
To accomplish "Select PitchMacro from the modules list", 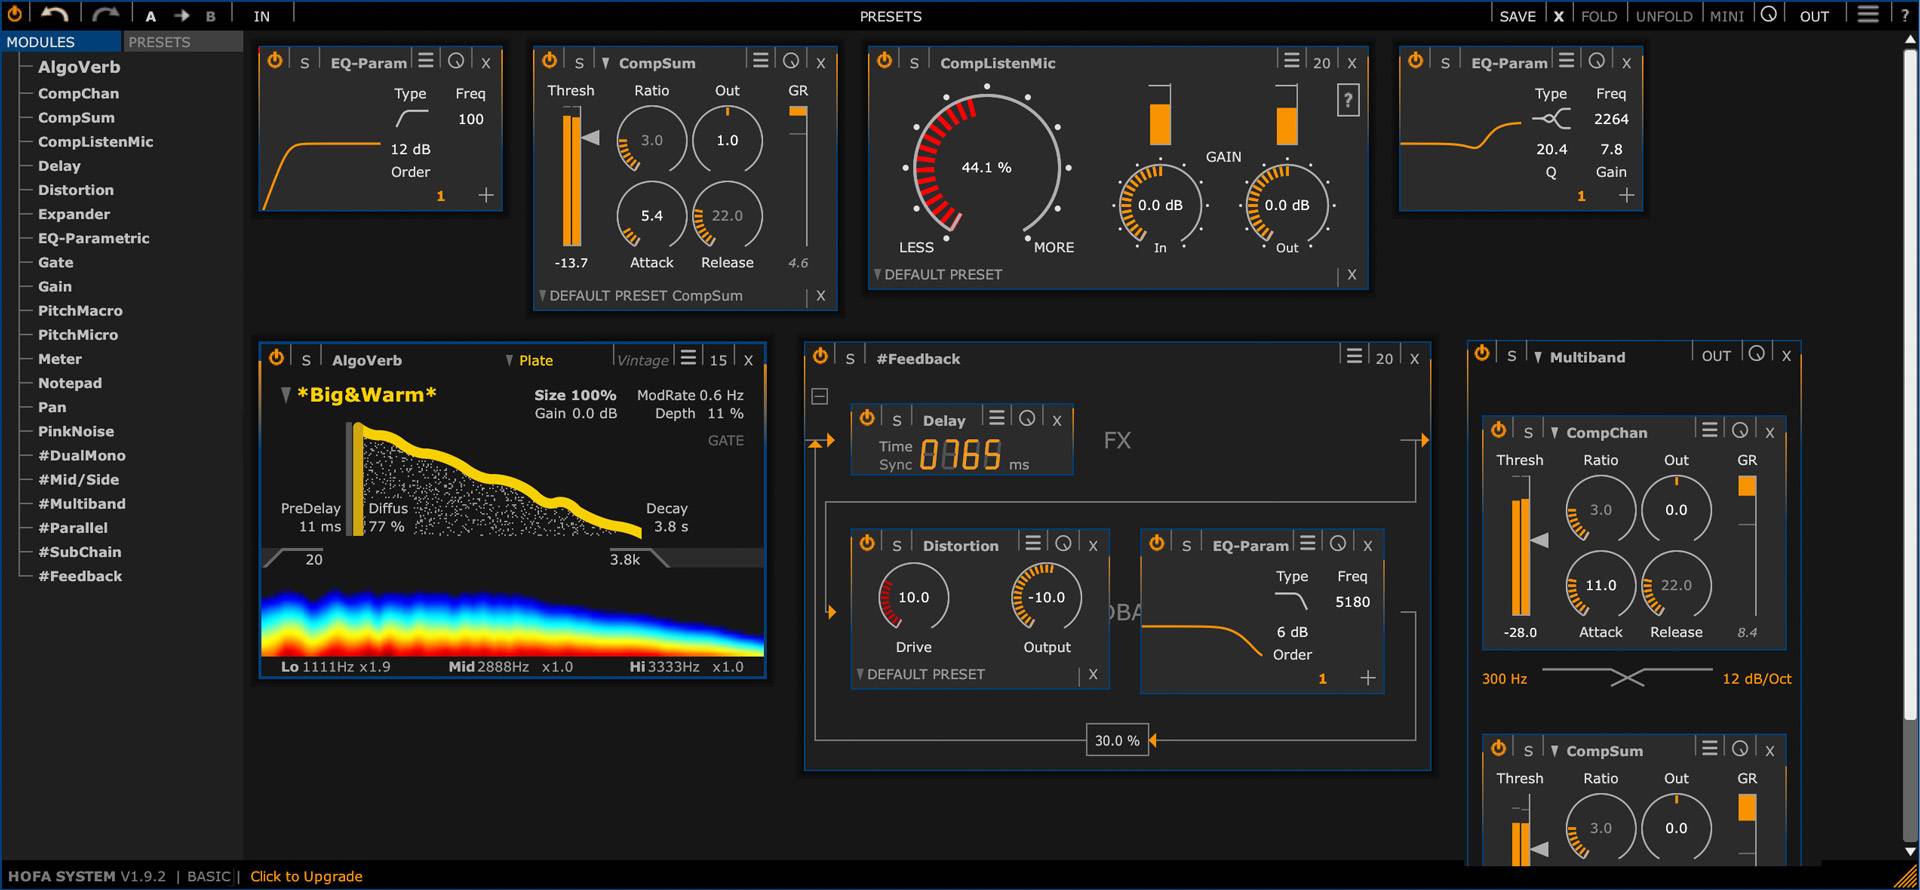I will click(x=80, y=311).
